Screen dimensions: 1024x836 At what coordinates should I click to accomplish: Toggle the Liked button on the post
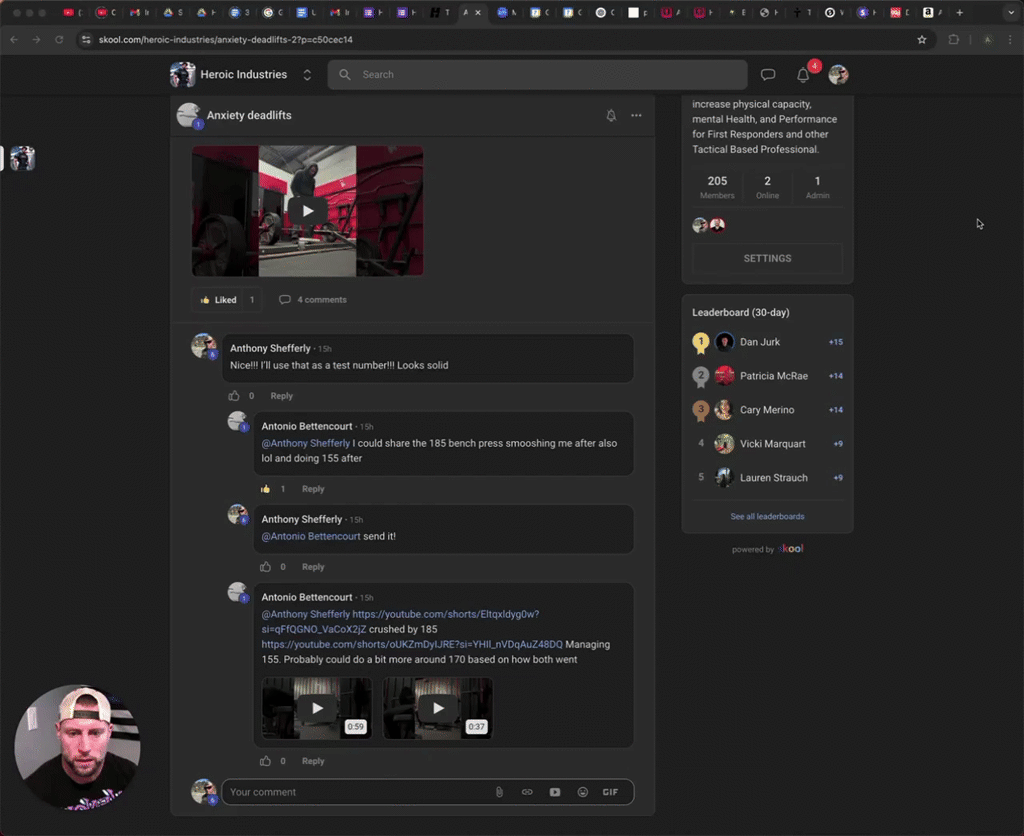point(219,300)
